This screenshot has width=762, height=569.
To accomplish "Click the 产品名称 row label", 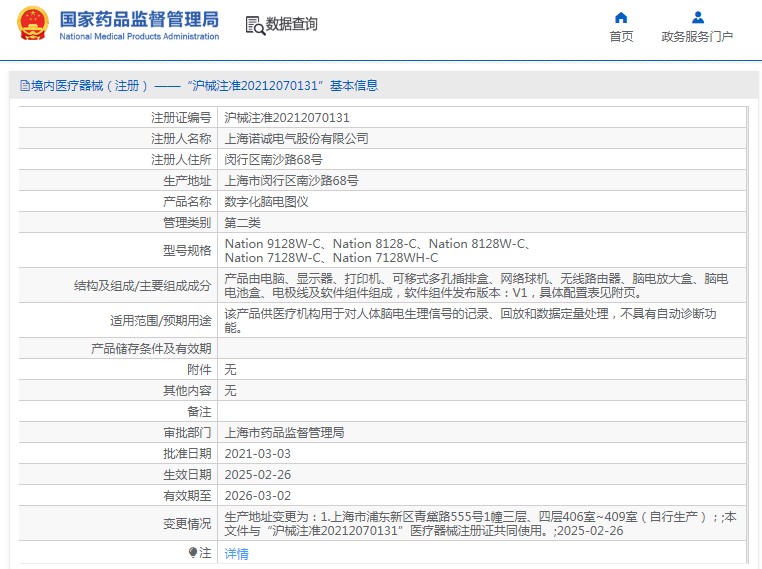I will pos(187,202).
